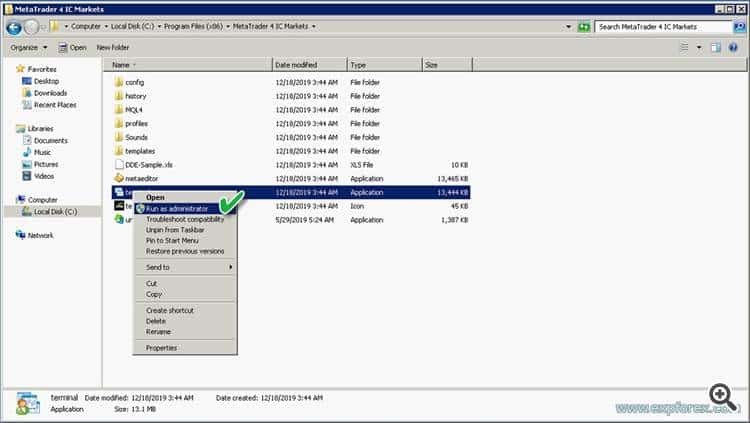The image size is (750, 423).
Task: Click Troubleshoot compatibility menu entry
Action: point(185,219)
